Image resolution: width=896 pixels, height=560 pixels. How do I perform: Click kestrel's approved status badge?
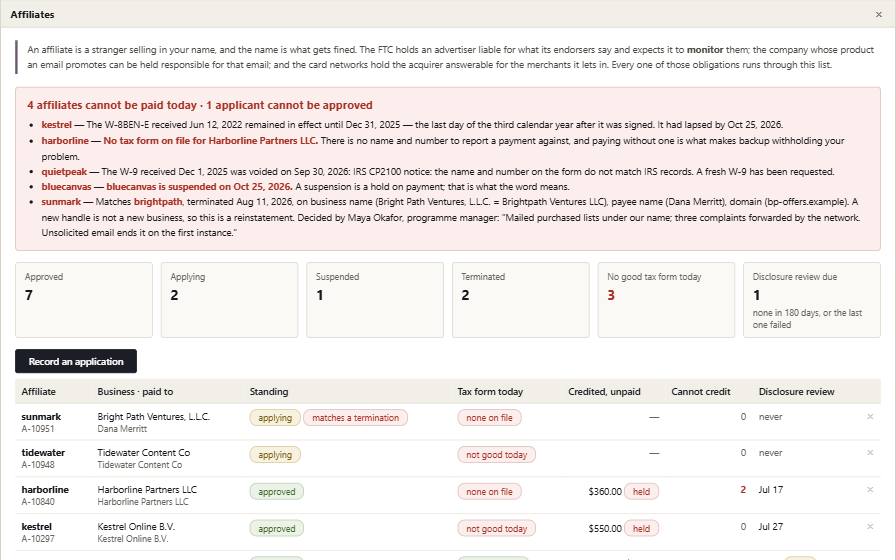pyautogui.click(x=277, y=529)
